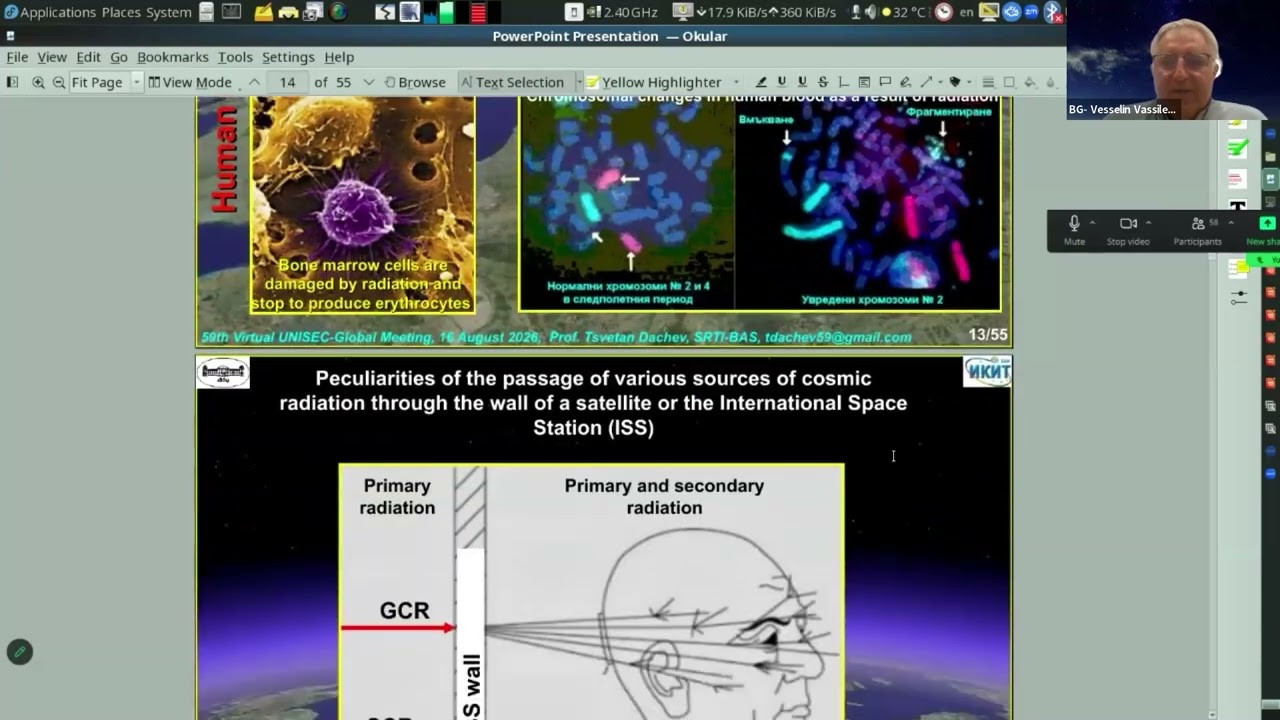Image resolution: width=1280 pixels, height=720 pixels.
Task: Select the Yellow Highlighter annotation tool
Action: 653,82
